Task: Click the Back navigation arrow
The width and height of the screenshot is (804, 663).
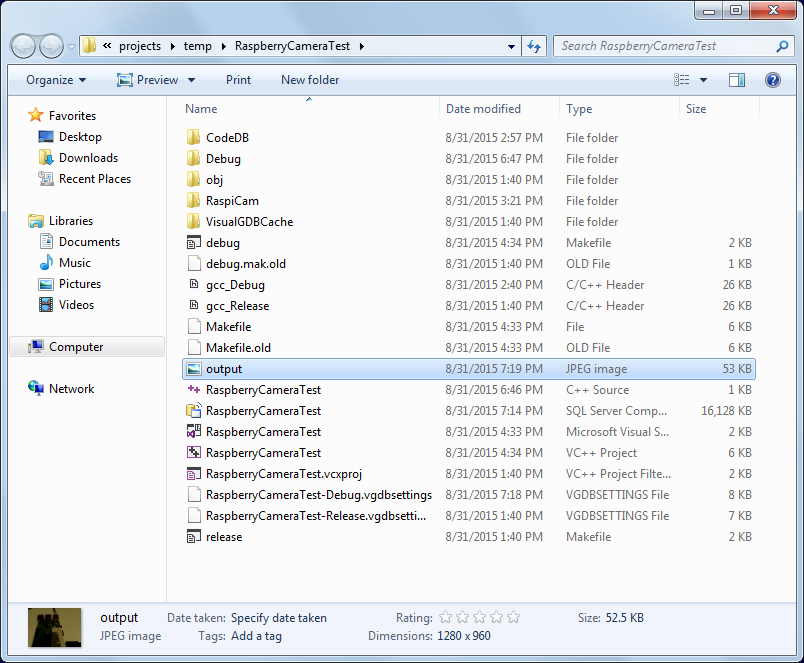Action: 23,47
